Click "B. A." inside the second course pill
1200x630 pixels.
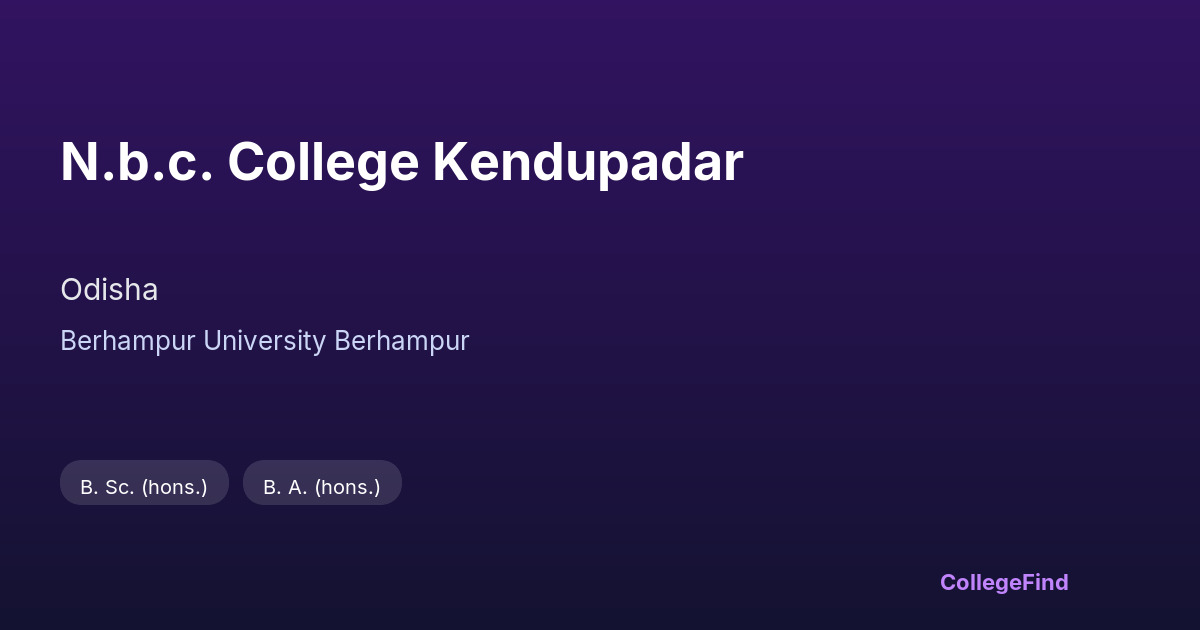coord(286,487)
